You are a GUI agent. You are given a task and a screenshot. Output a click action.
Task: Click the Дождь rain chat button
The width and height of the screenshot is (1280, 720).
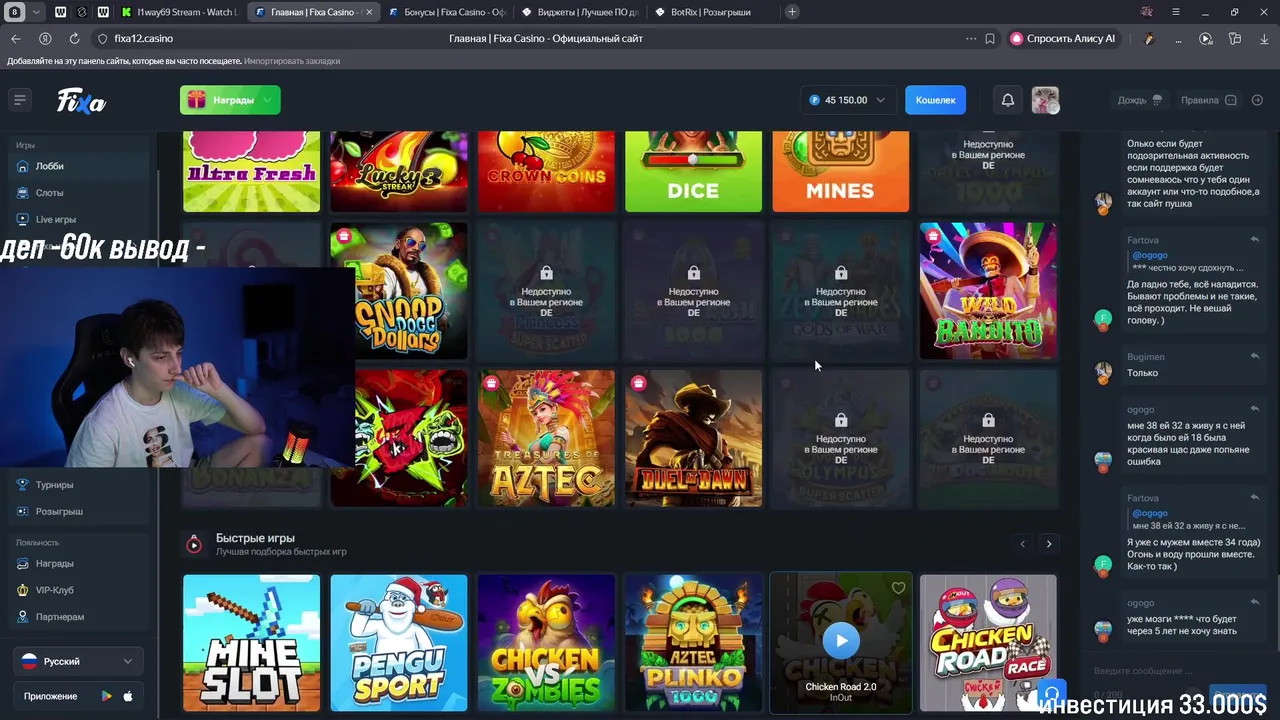[x=1140, y=100]
